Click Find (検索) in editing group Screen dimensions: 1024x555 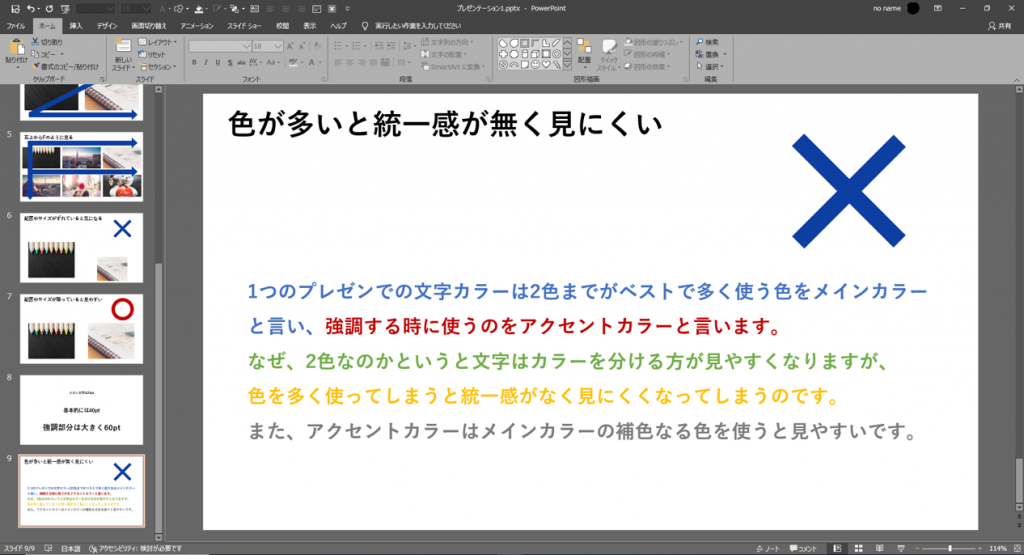[x=707, y=42]
